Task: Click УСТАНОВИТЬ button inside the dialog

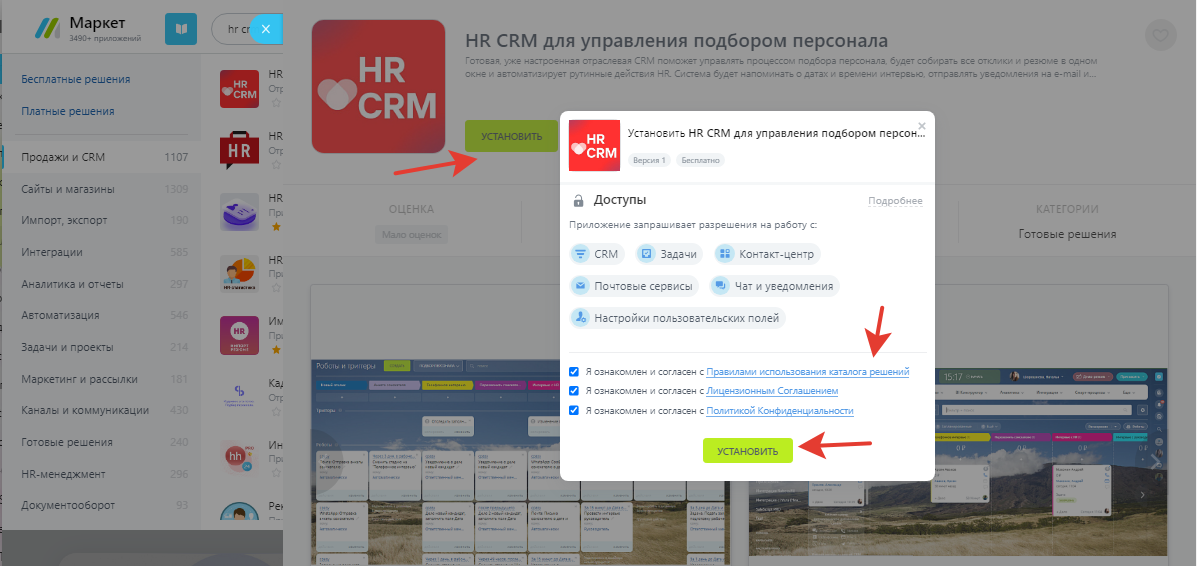Action: [x=748, y=451]
